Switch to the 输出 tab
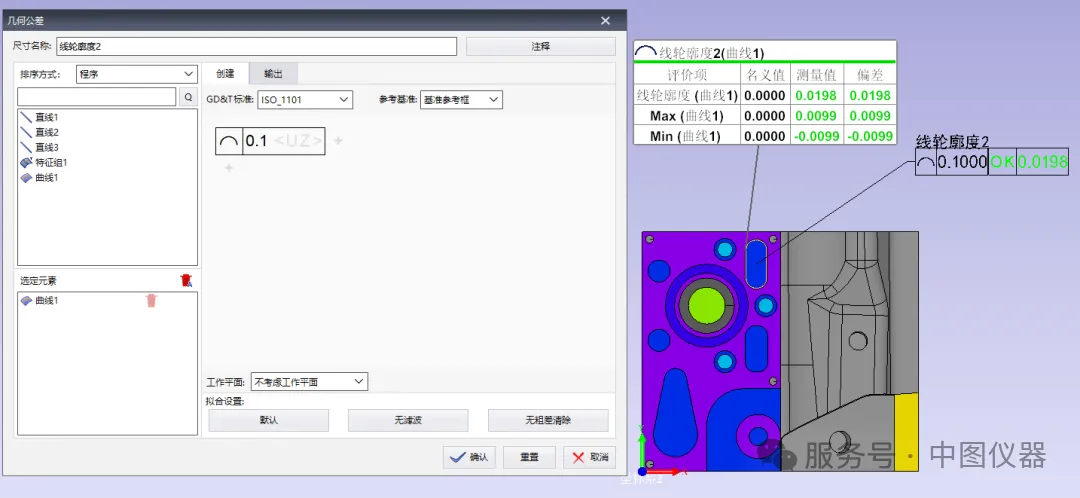This screenshot has height=498, width=1080. click(x=273, y=74)
